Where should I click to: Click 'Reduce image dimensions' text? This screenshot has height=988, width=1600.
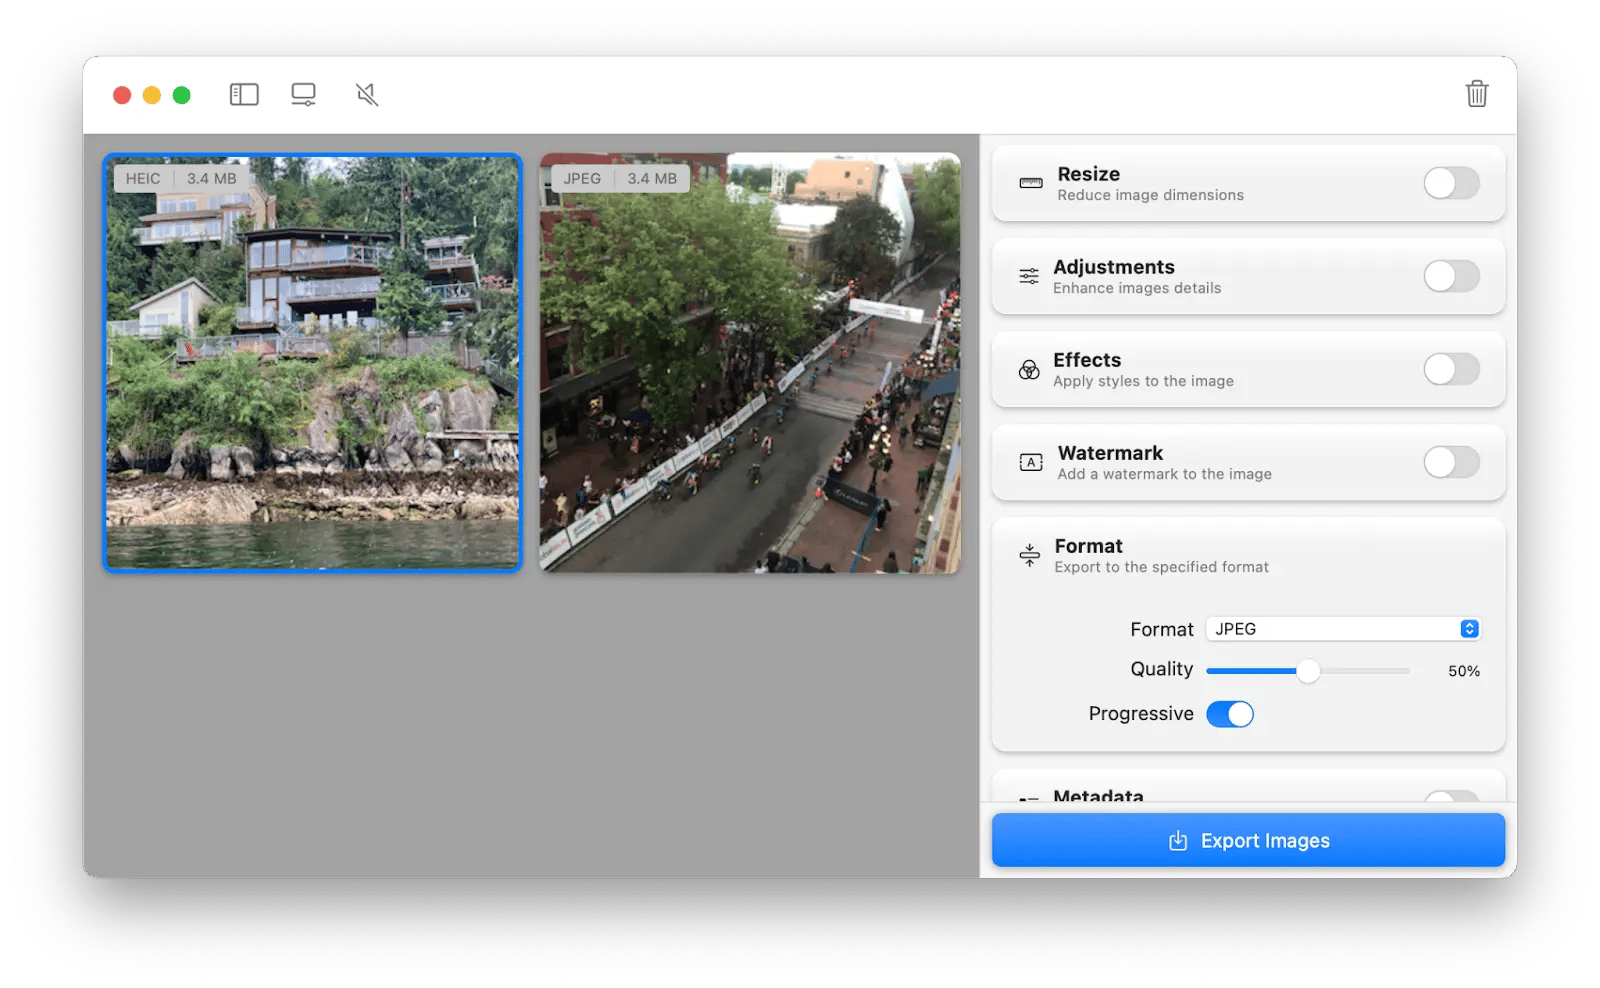click(1150, 195)
